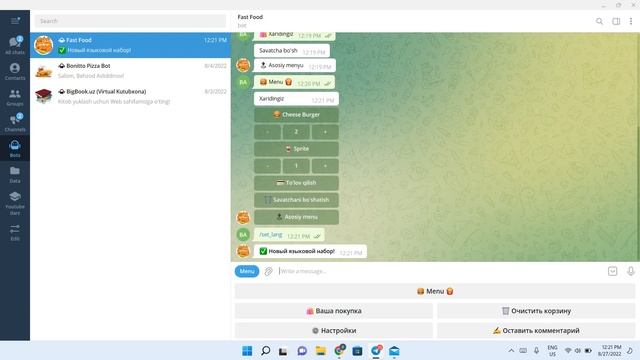Open the Mail app in taskbar

click(x=394, y=351)
